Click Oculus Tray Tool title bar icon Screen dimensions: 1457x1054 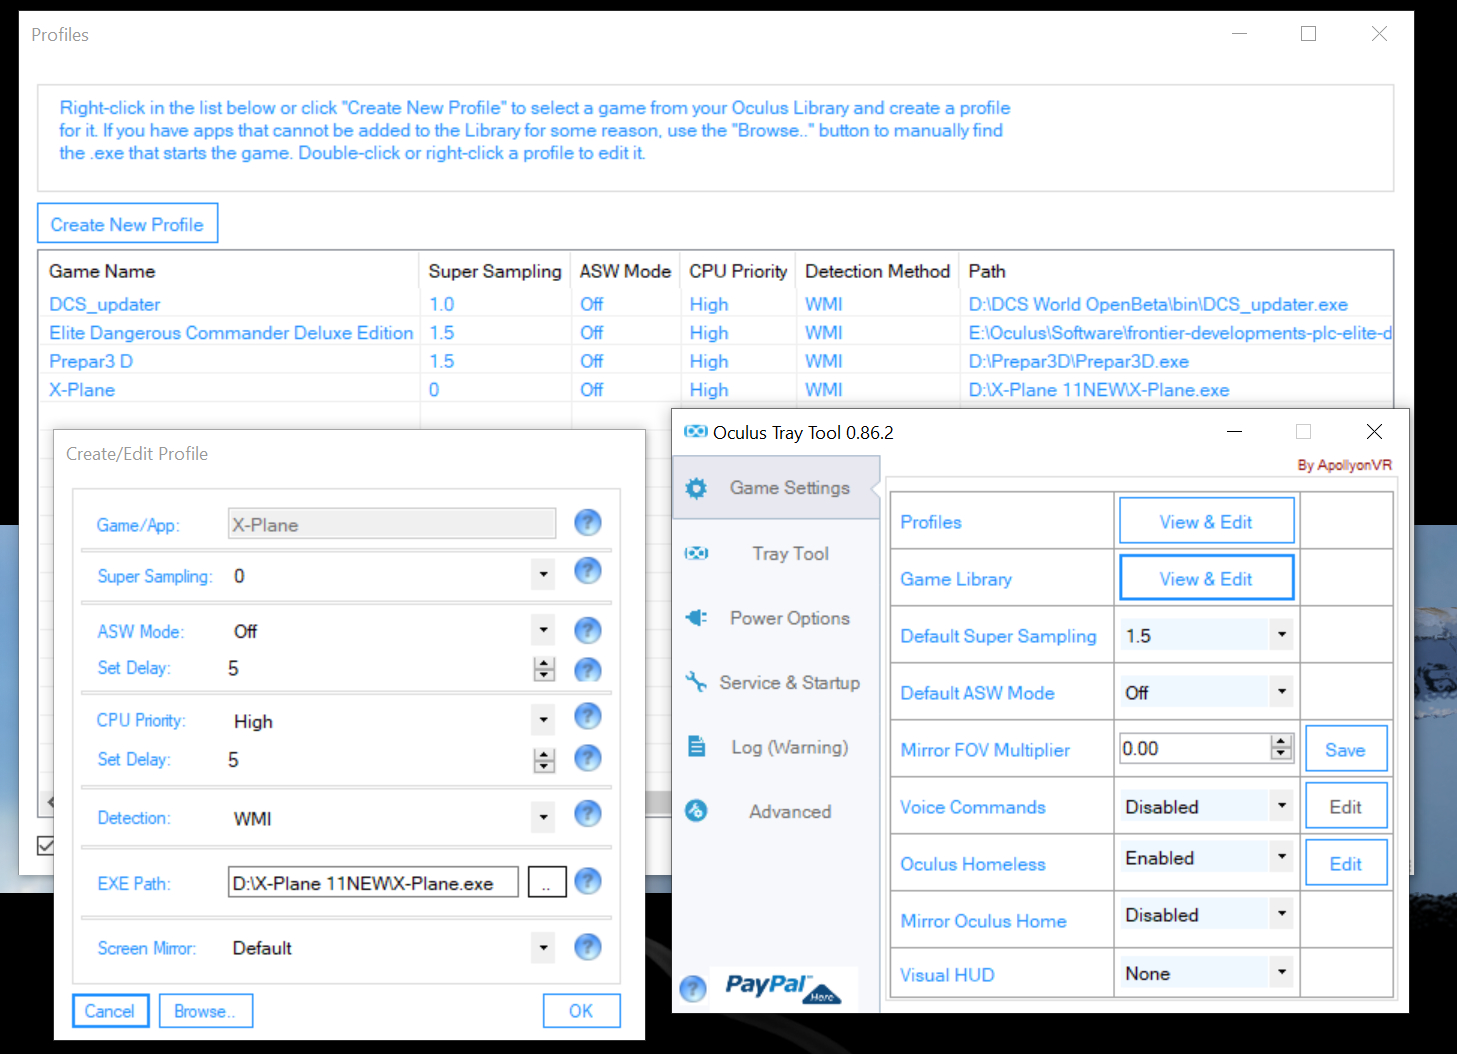(x=695, y=432)
